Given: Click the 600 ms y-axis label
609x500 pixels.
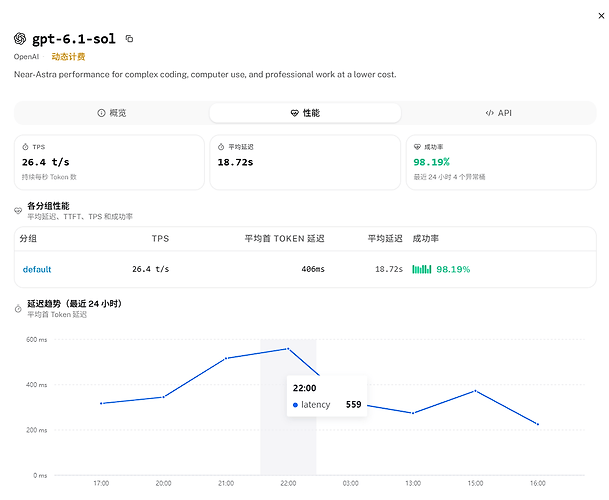Looking at the screenshot, I should point(37,340).
